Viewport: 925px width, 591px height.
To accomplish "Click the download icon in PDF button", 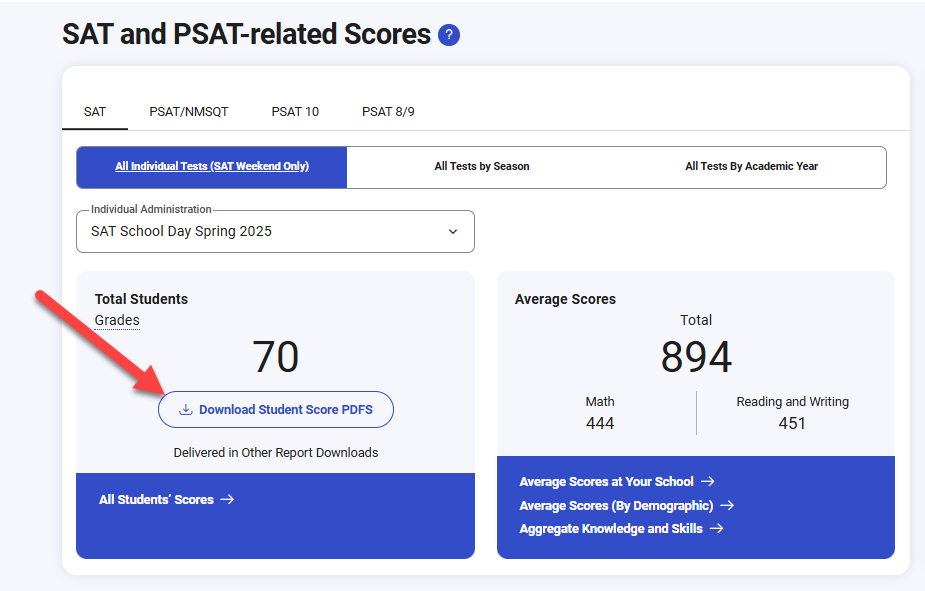I will (186, 410).
